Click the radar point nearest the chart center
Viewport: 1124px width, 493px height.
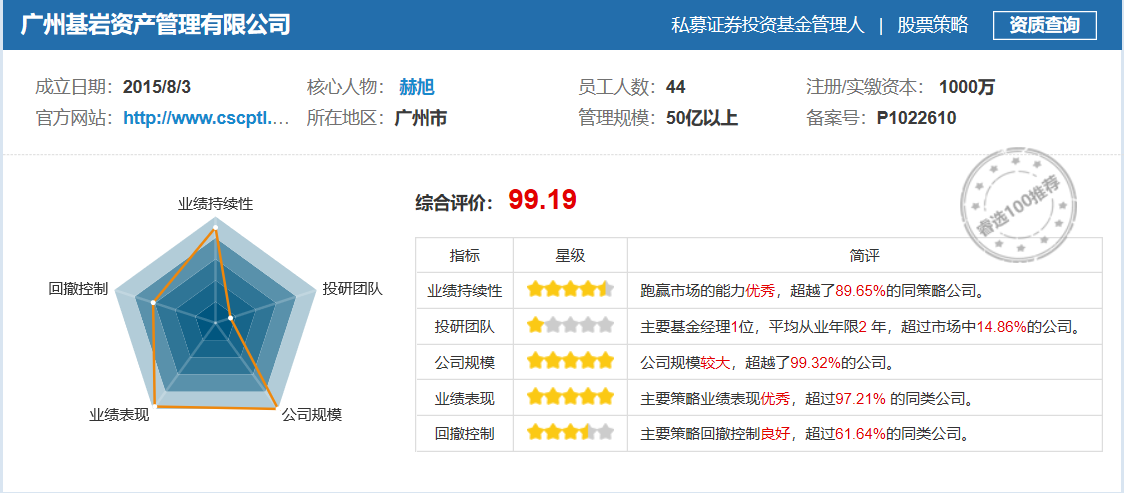(x=230, y=317)
